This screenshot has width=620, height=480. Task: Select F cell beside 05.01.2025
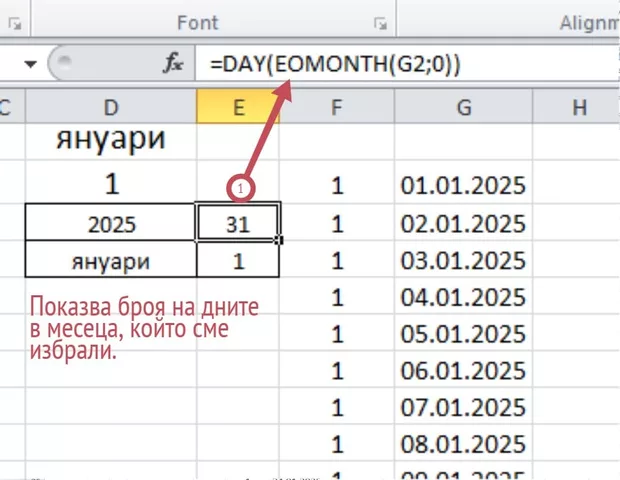point(337,333)
